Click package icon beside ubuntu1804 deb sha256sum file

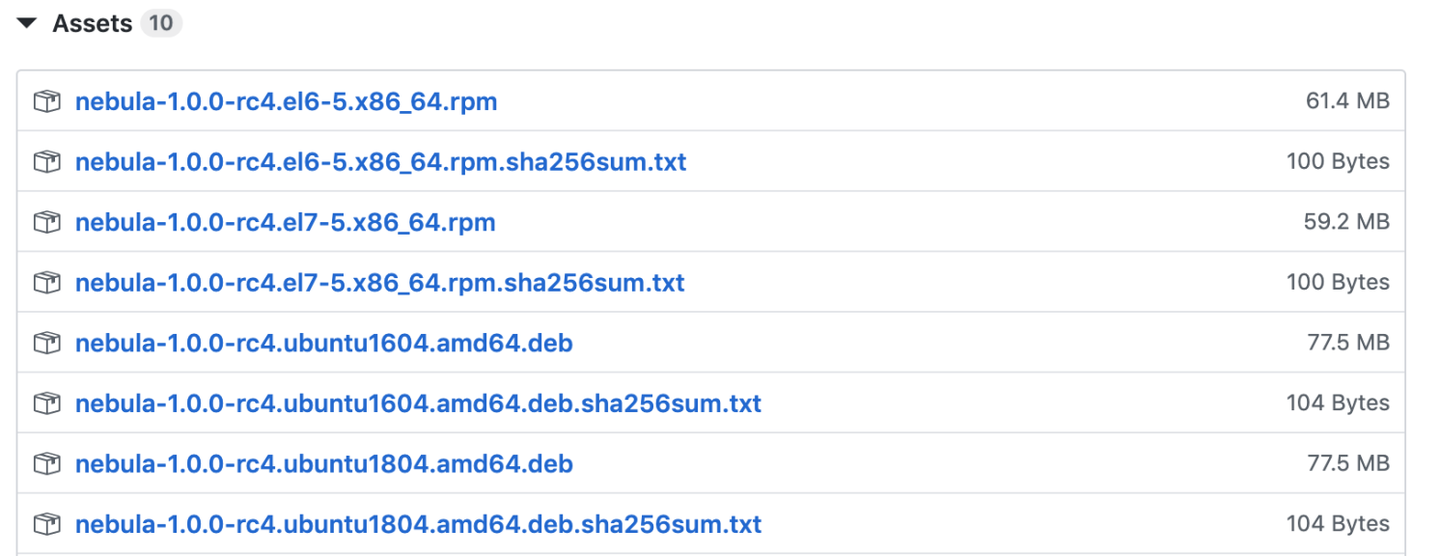pyautogui.click(x=47, y=524)
